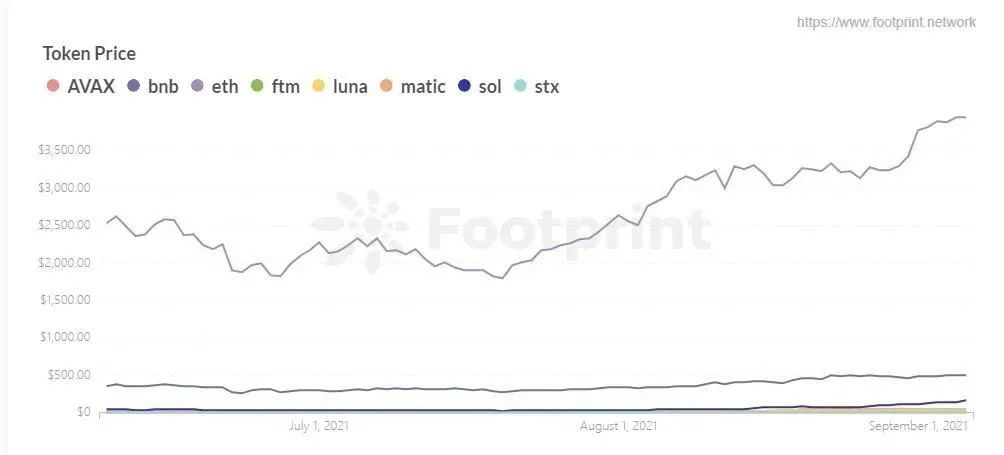Click the orange matic legend dot
Viewport: 1004px width, 455px height.
(386, 86)
